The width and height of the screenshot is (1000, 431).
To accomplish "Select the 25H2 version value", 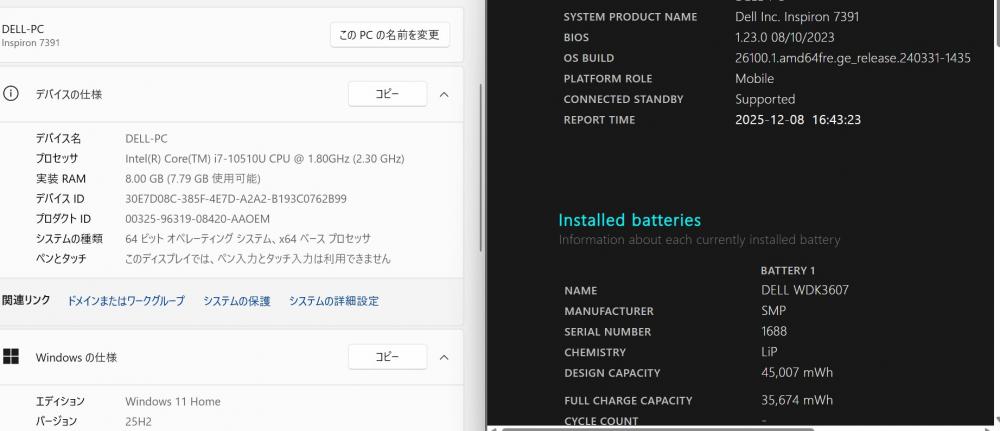I will point(138,421).
